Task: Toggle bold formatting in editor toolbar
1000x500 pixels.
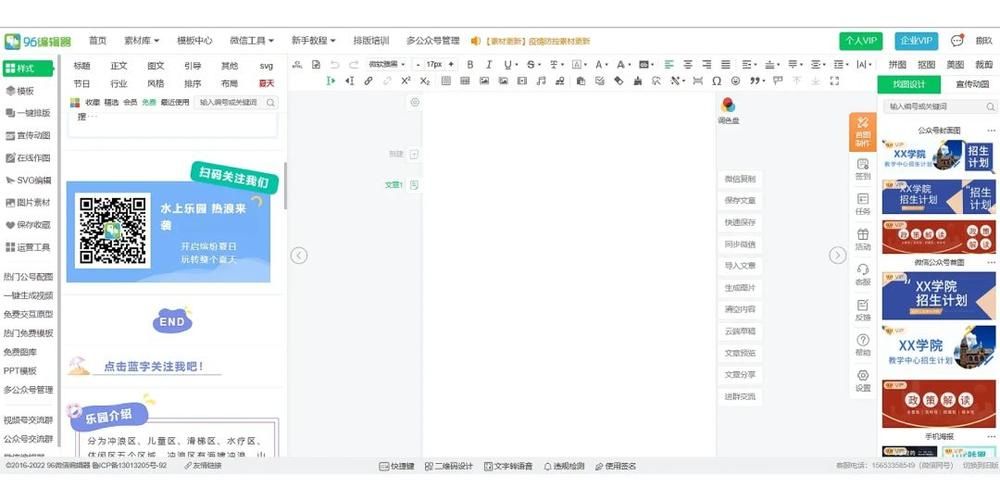Action: tap(470, 64)
